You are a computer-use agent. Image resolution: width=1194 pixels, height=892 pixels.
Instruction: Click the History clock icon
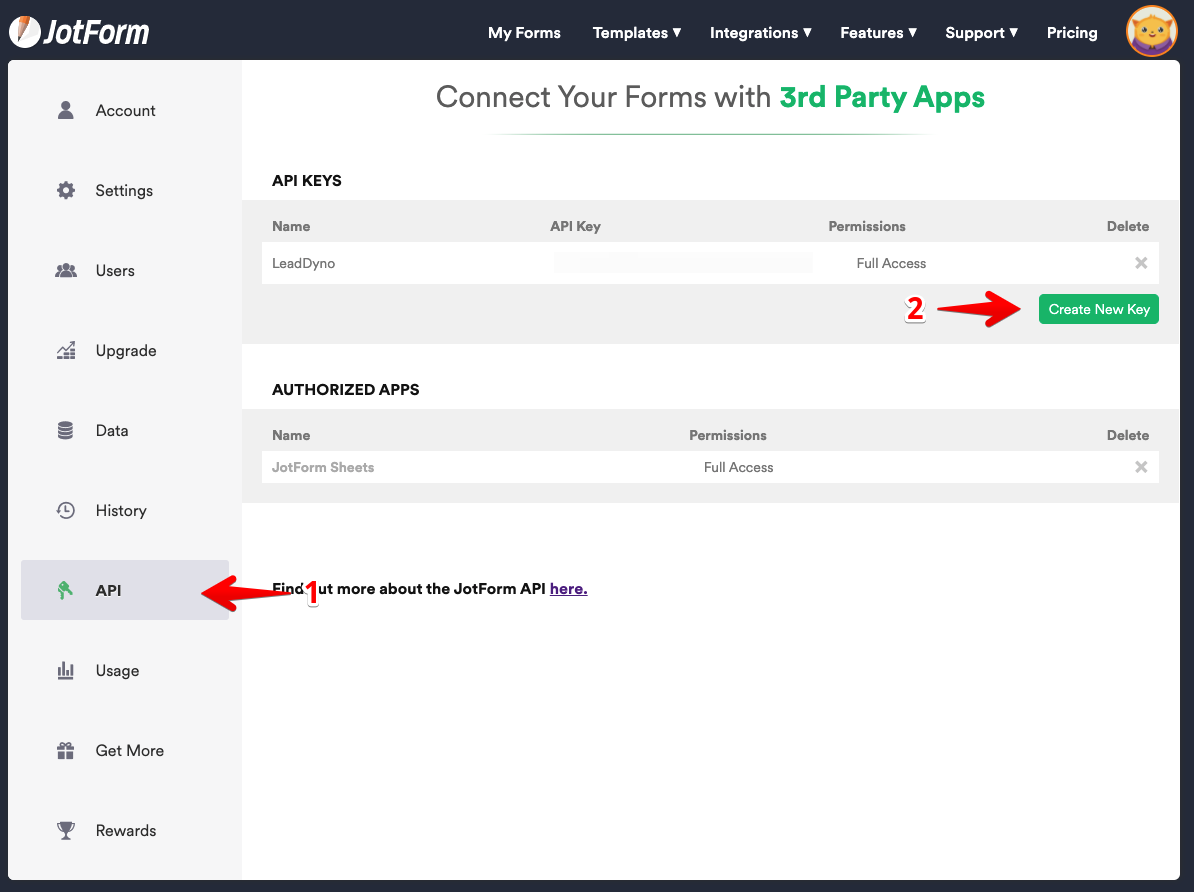click(66, 510)
